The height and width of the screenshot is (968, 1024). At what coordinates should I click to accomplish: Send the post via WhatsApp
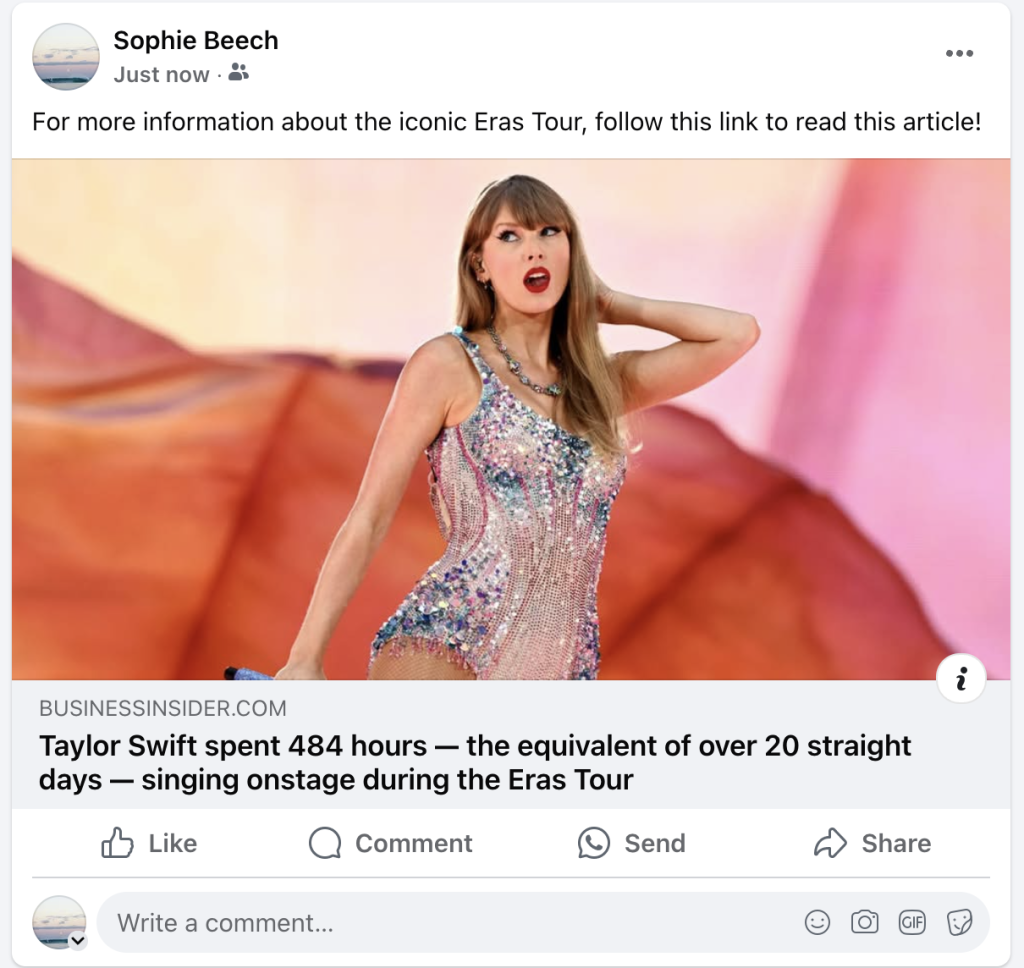[x=631, y=843]
